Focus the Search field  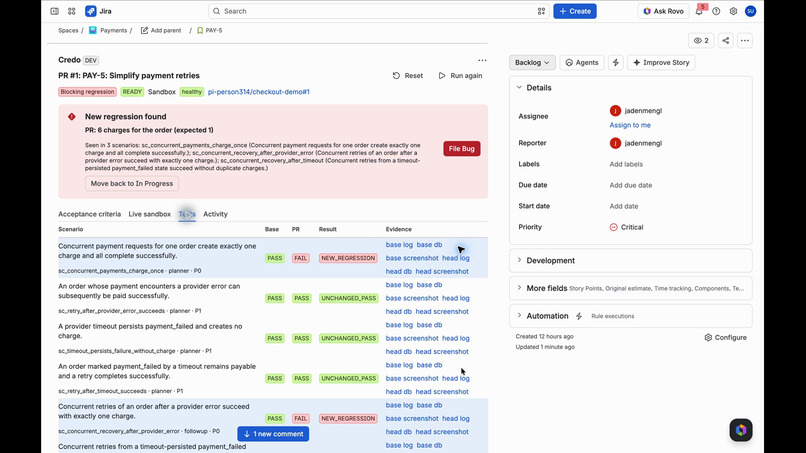379,11
